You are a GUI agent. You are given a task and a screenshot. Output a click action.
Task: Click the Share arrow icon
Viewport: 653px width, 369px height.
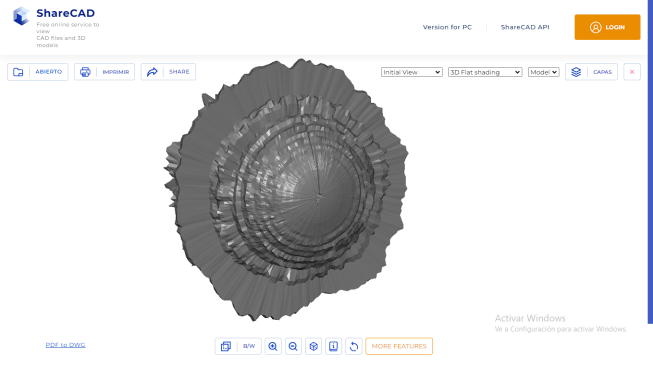click(x=152, y=72)
